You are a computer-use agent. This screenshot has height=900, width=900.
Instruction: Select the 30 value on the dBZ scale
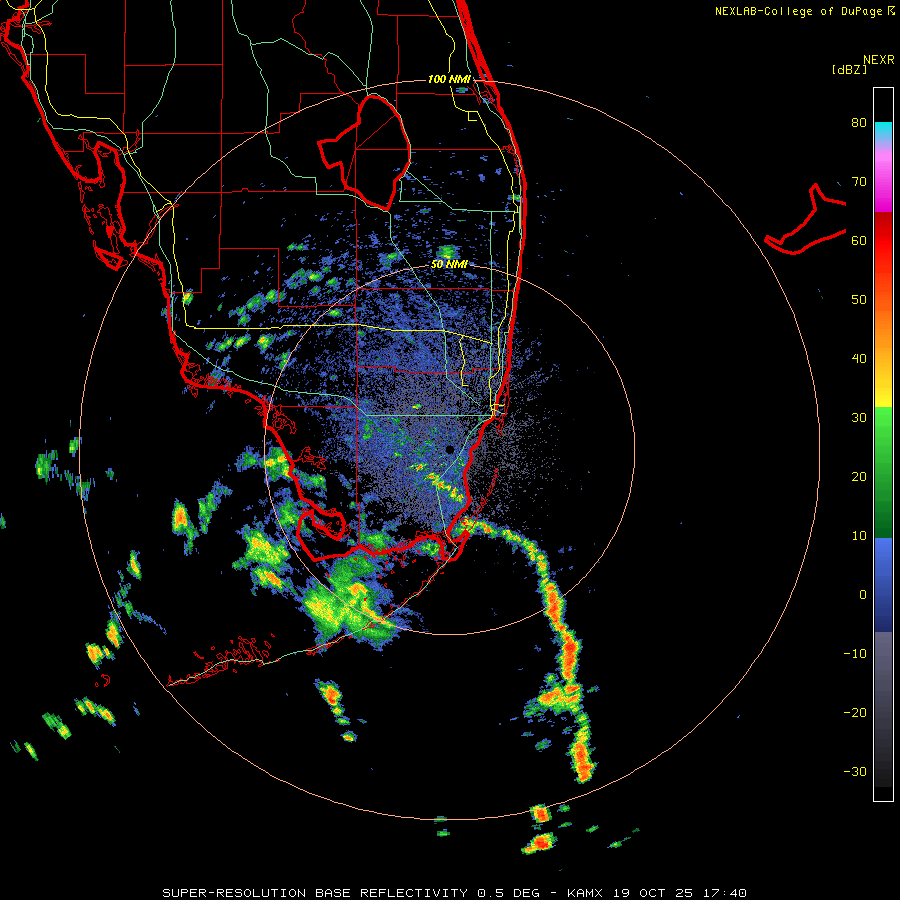pyautogui.click(x=859, y=418)
